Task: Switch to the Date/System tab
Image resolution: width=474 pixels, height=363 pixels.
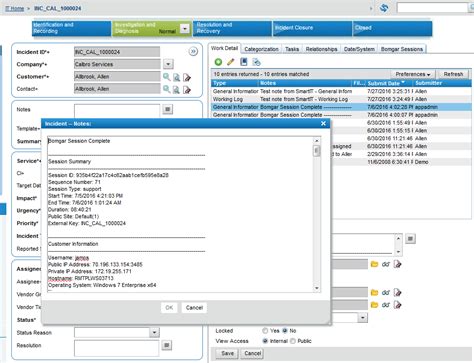Action: [x=359, y=49]
